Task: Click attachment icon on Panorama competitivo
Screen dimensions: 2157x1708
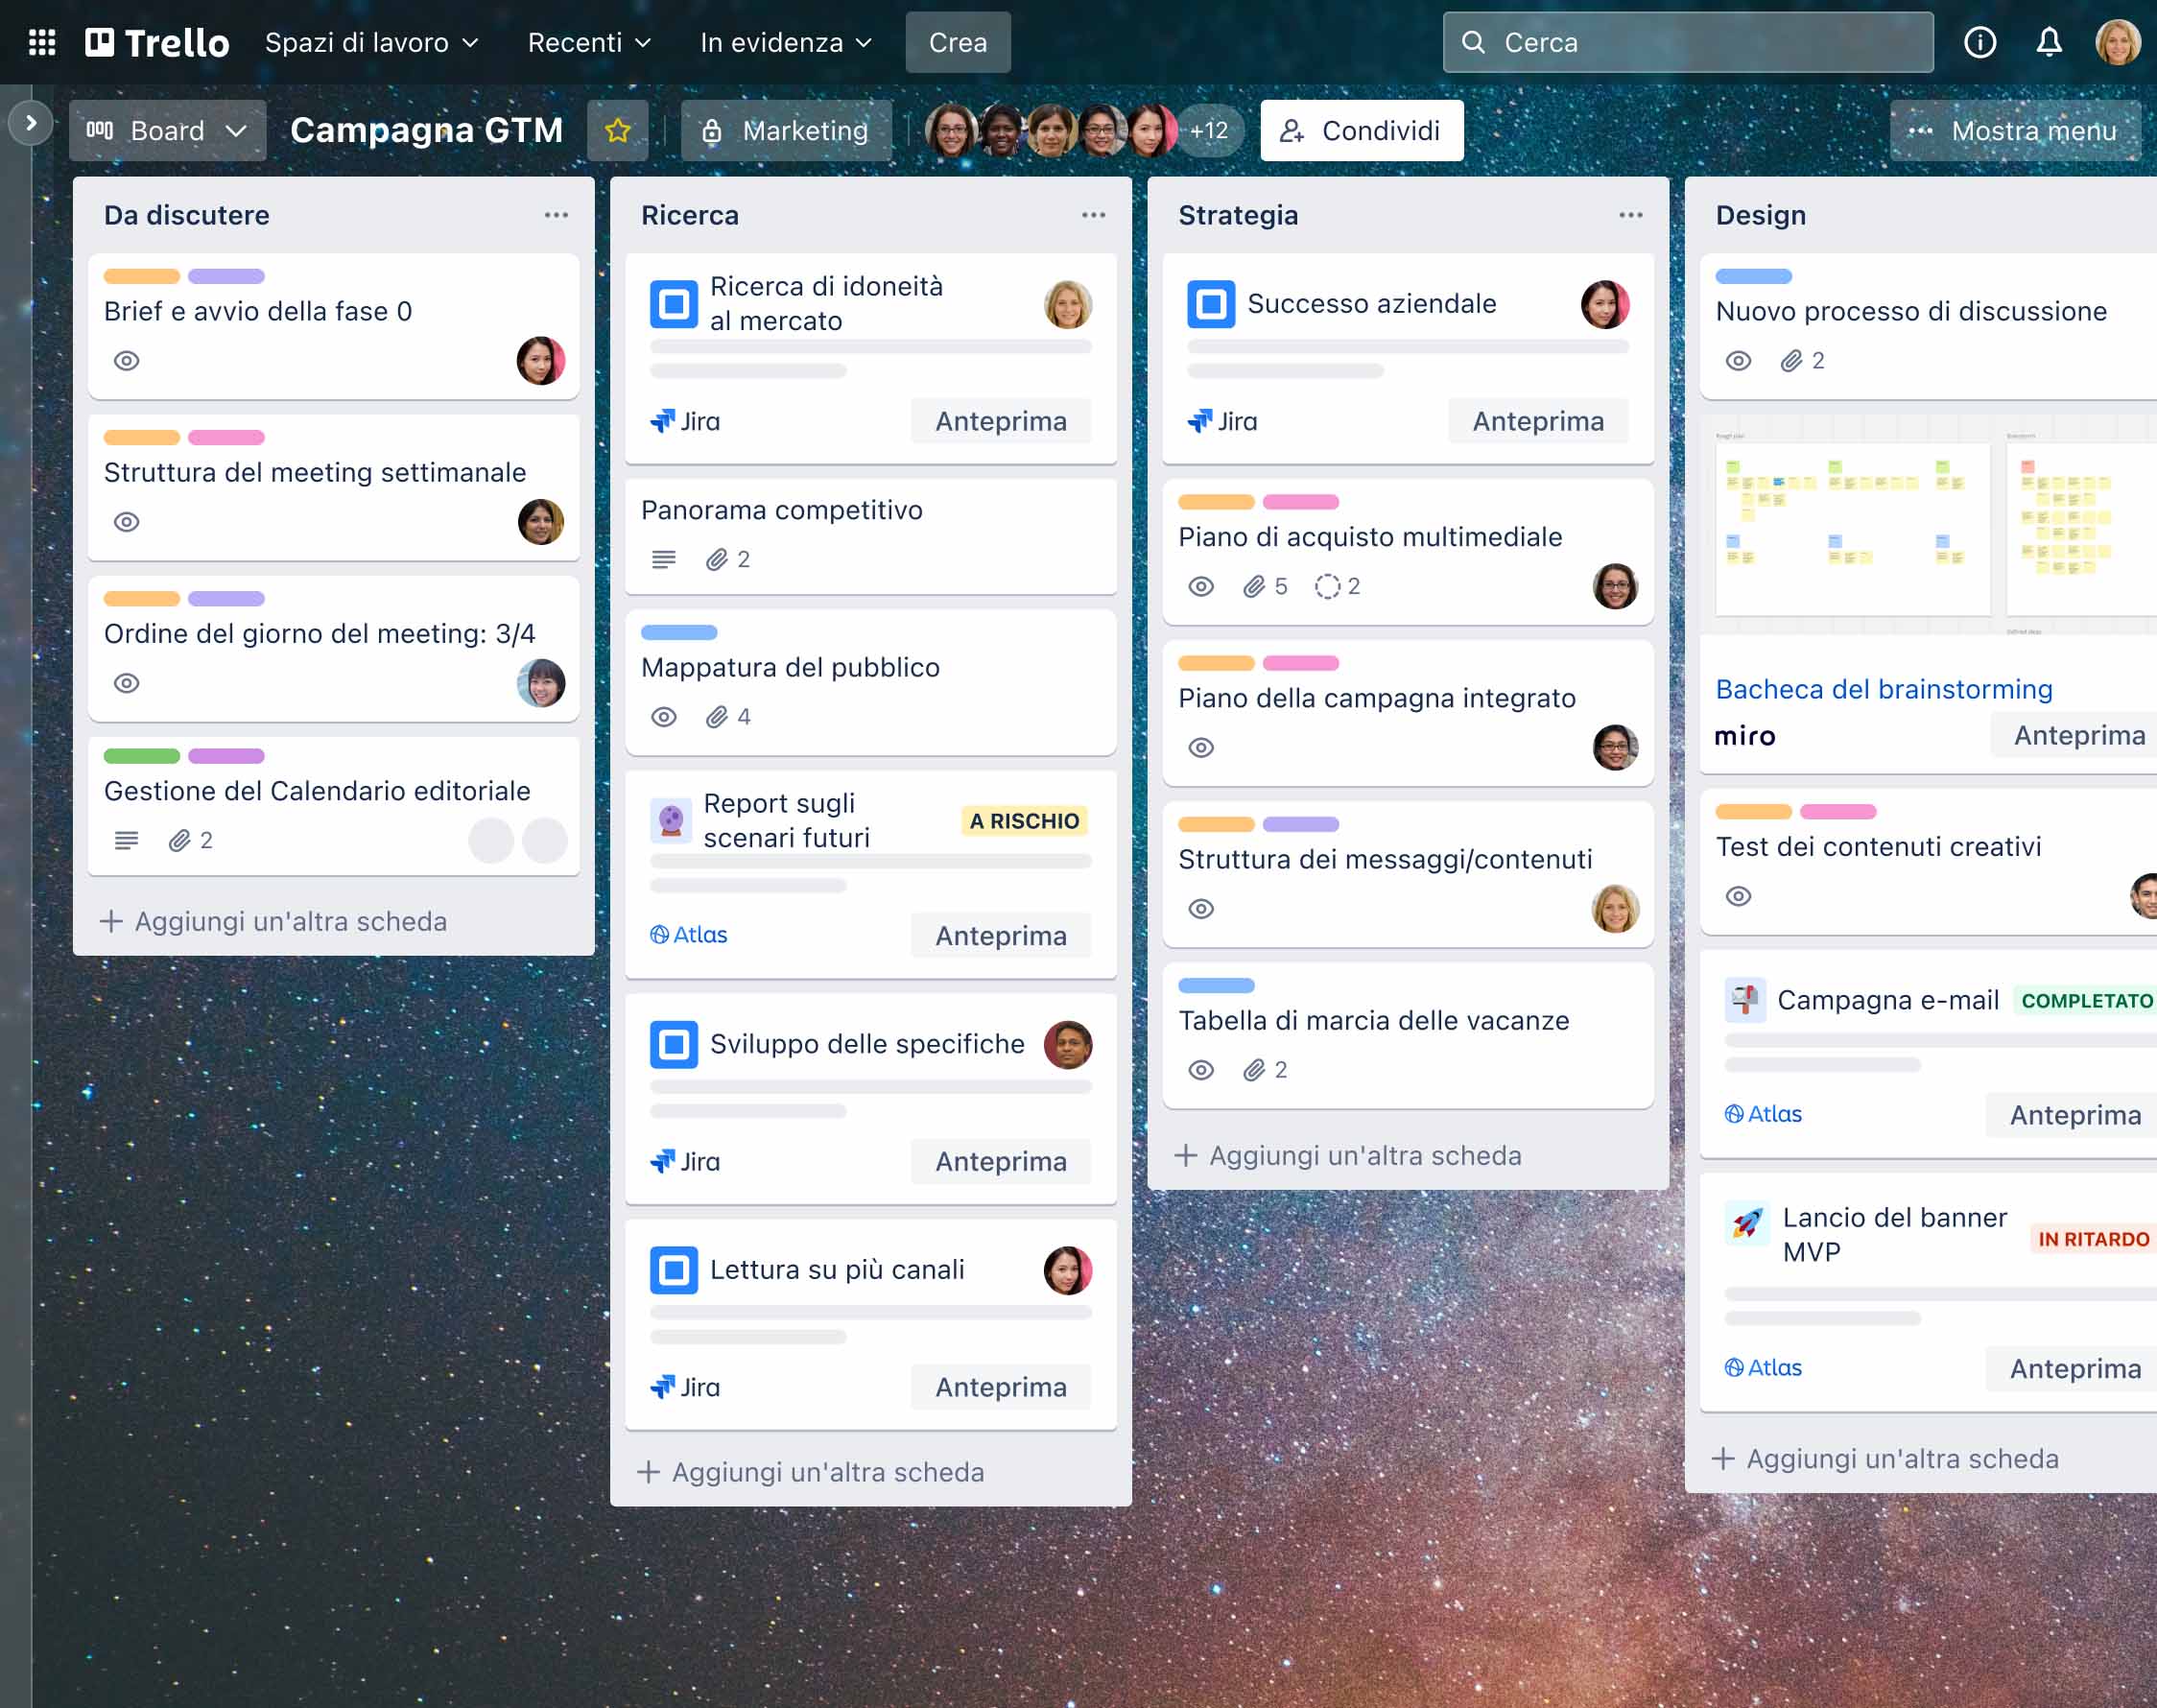Action: tap(716, 559)
